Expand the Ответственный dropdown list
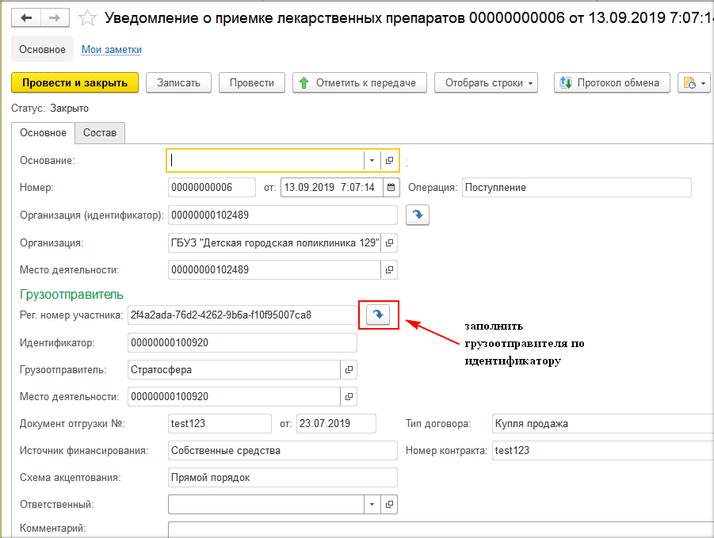Screen dimensions: 714x538 [x=371, y=504]
